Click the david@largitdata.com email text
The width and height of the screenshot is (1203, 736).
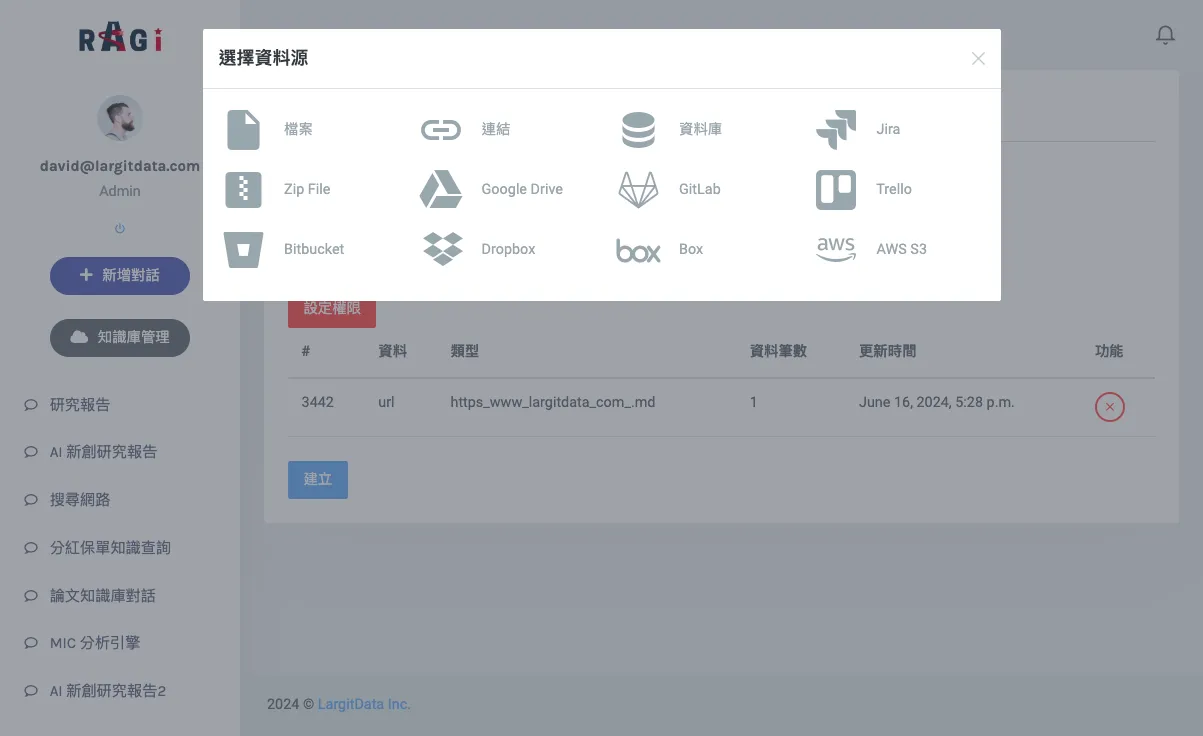coord(120,166)
